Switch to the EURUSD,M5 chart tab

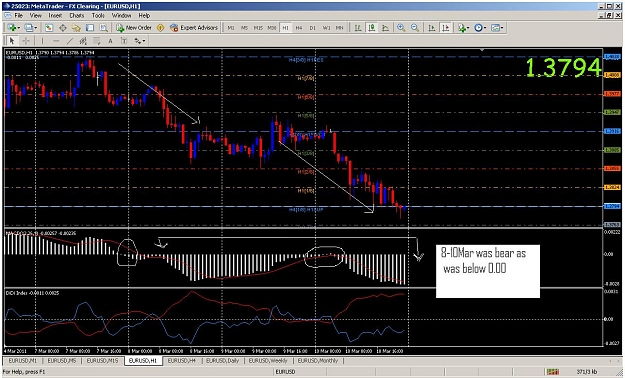[62, 360]
